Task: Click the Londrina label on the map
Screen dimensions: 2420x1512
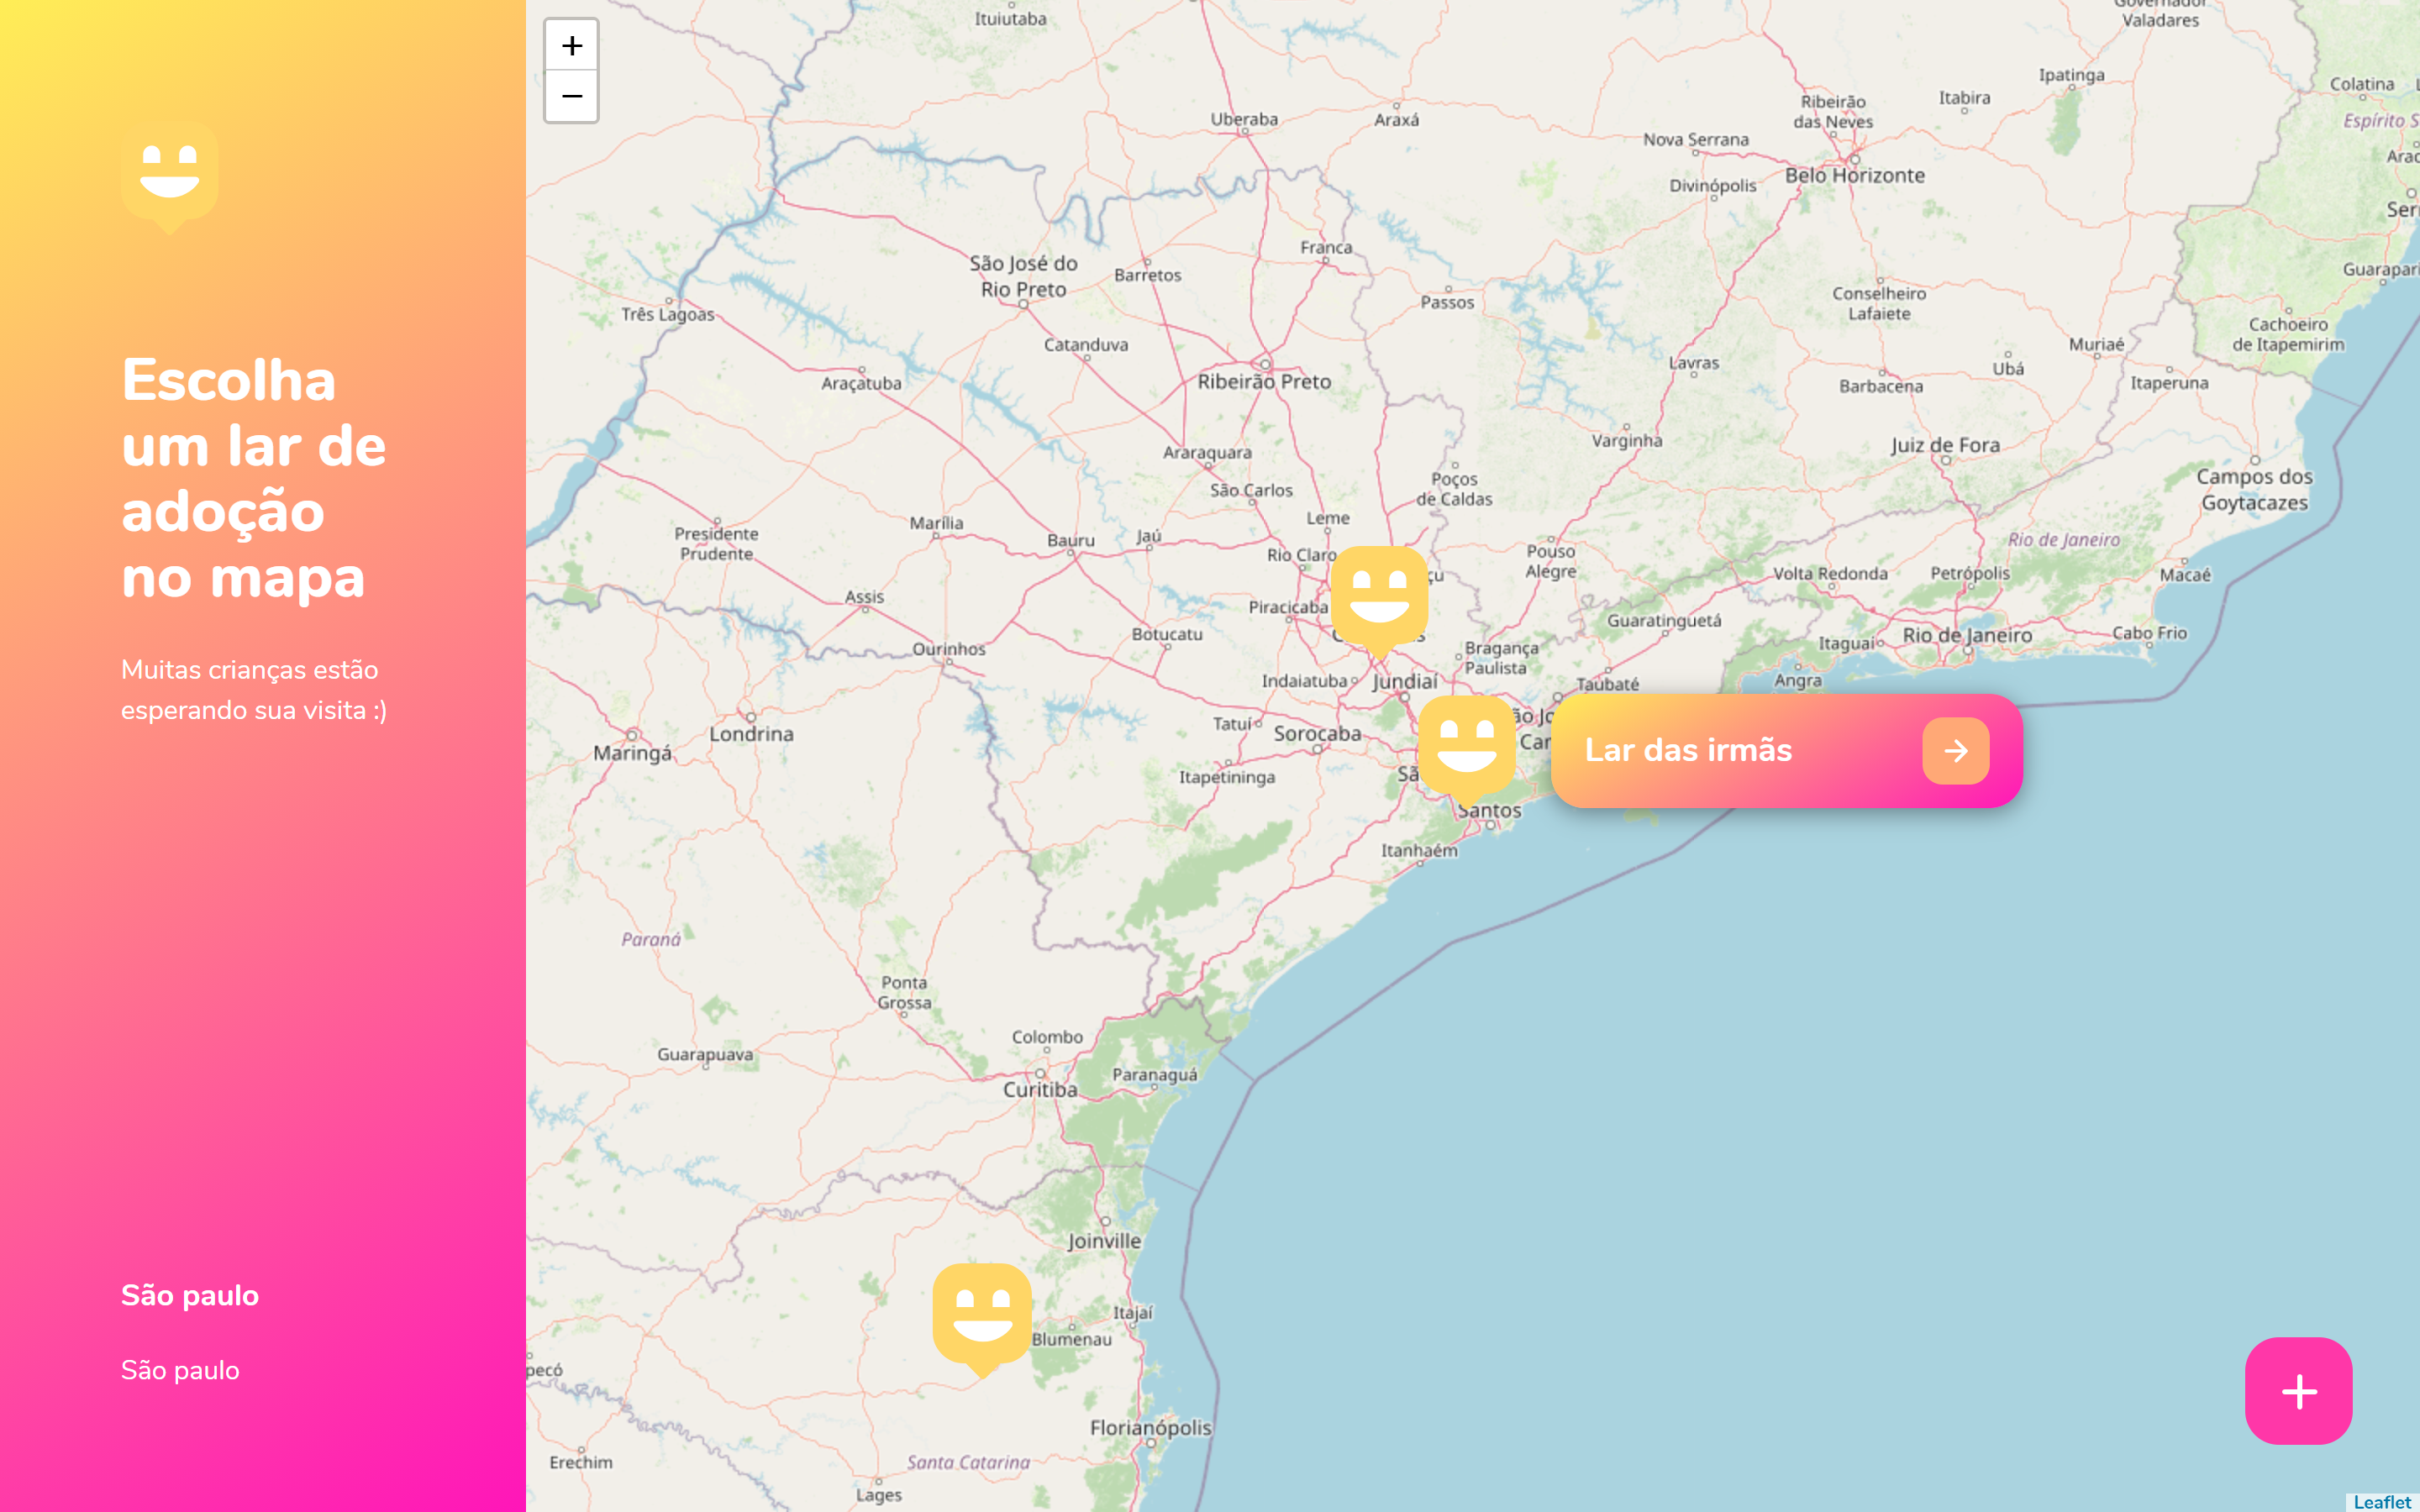Action: (x=751, y=734)
